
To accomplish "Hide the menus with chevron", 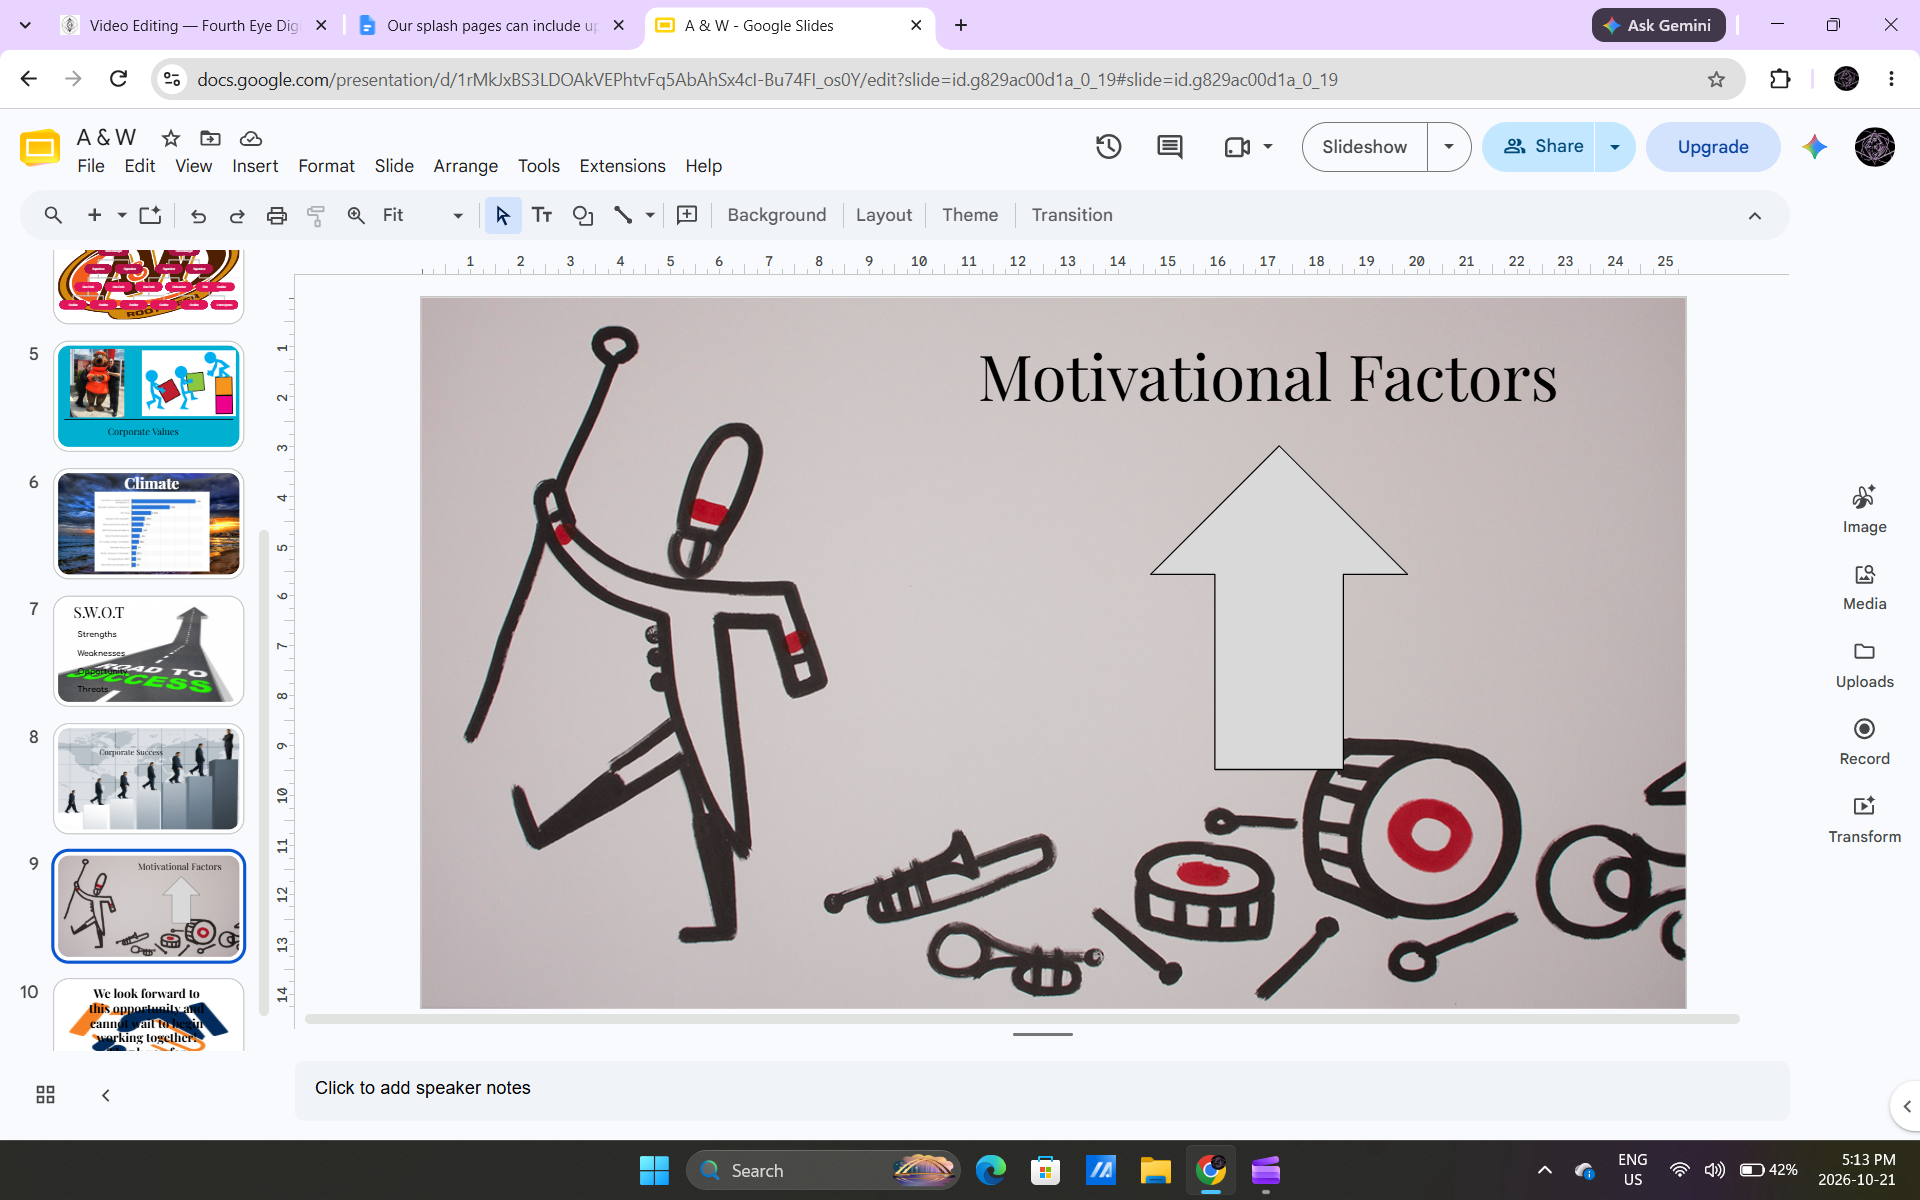I will click(x=1755, y=216).
